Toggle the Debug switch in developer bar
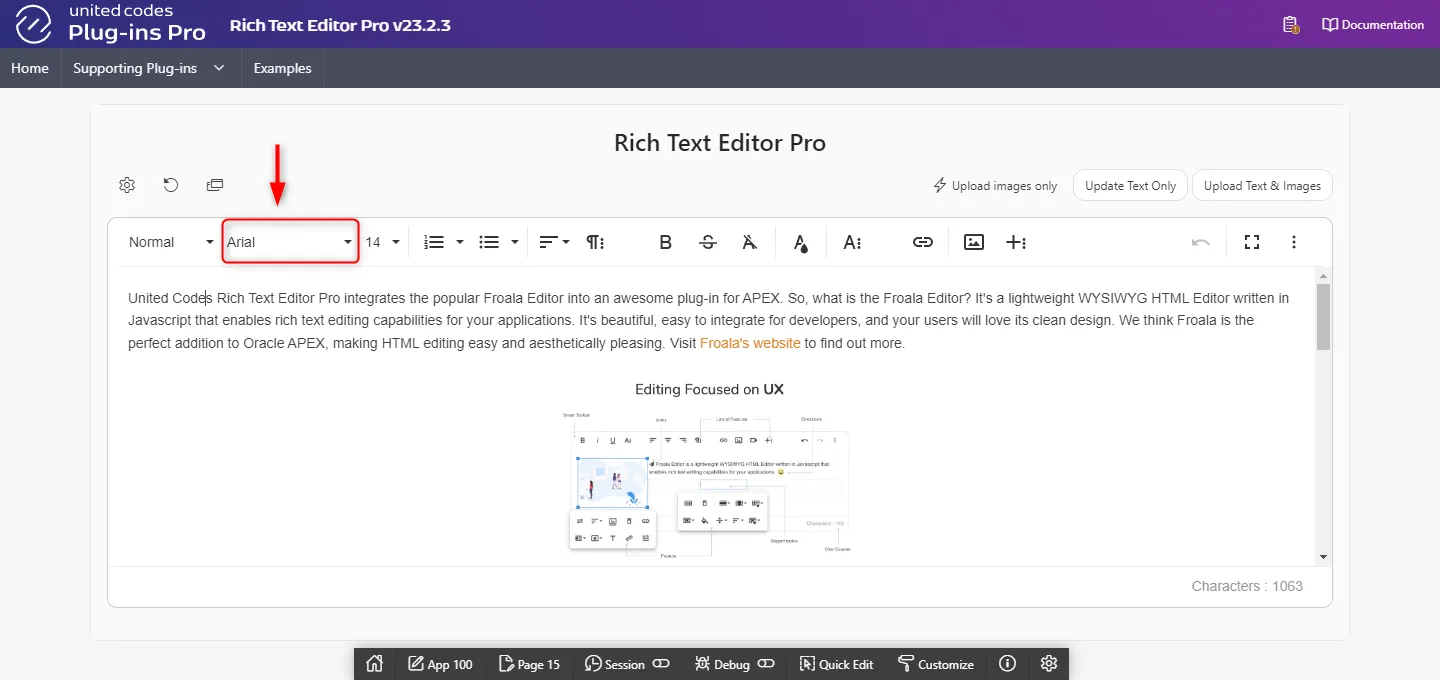Viewport: 1440px width, 680px height. 766,664
